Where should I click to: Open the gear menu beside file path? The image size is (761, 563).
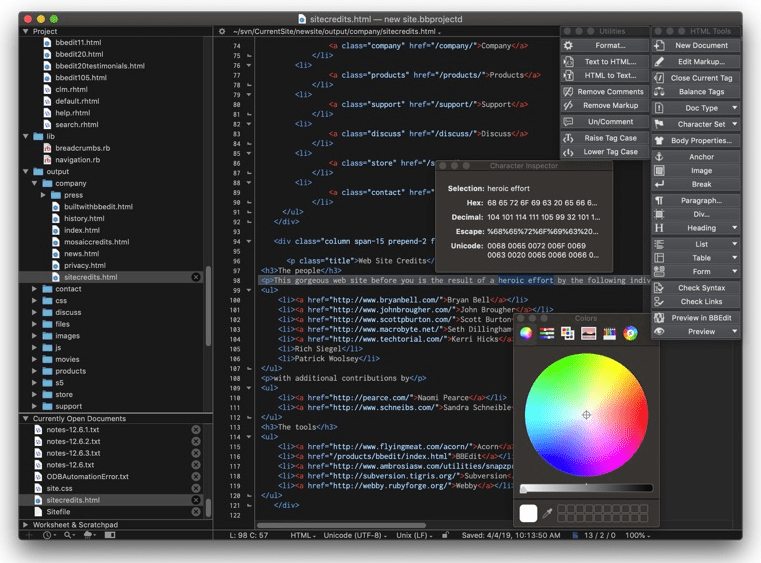(222, 31)
